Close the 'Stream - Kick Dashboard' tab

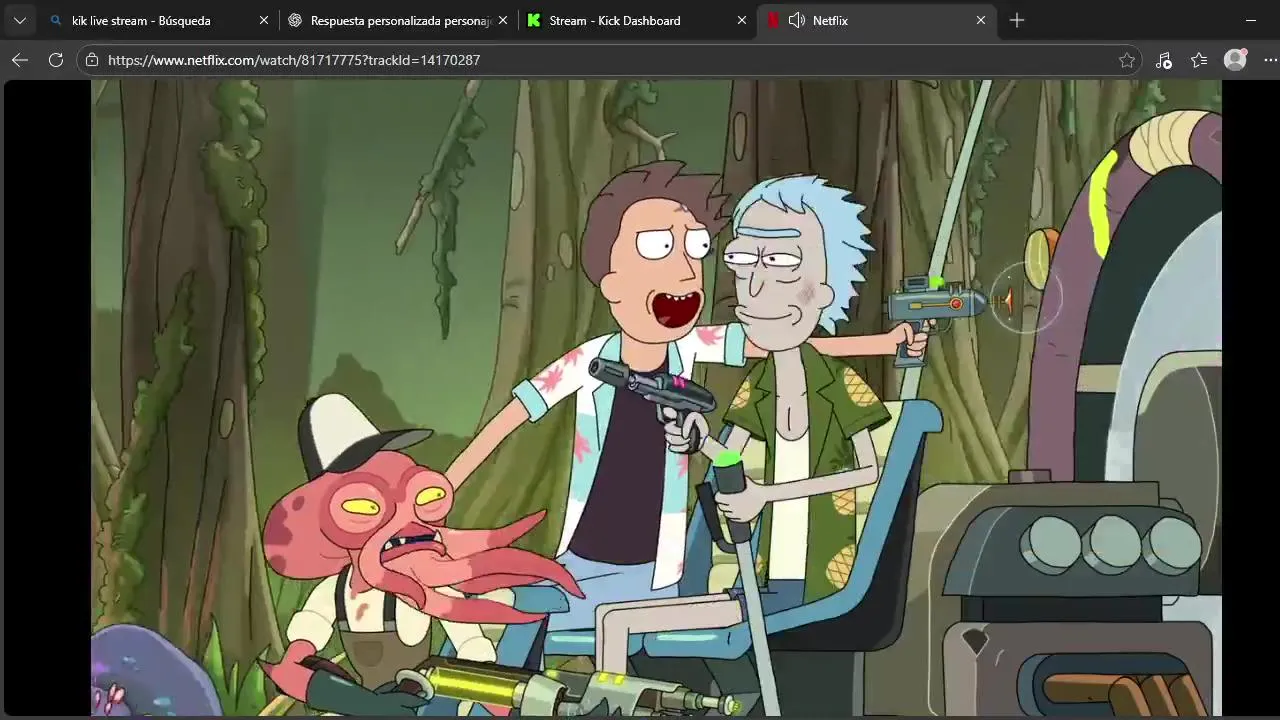point(741,20)
